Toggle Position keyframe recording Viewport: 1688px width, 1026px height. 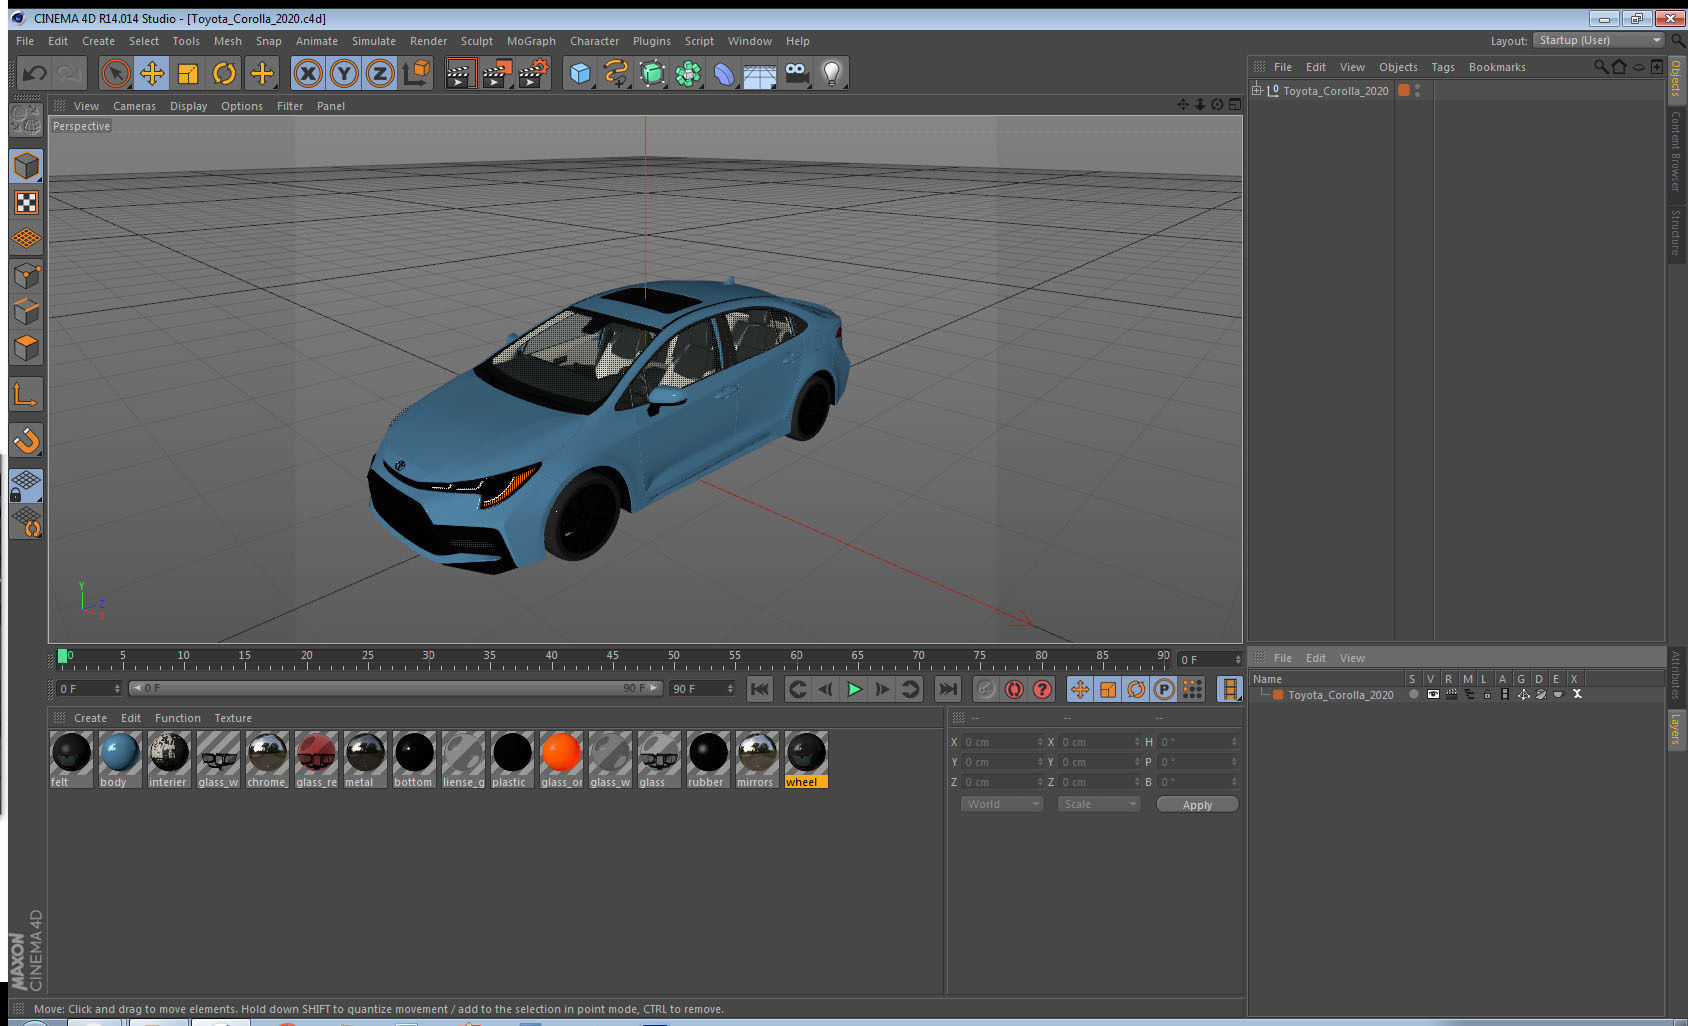[1080, 689]
